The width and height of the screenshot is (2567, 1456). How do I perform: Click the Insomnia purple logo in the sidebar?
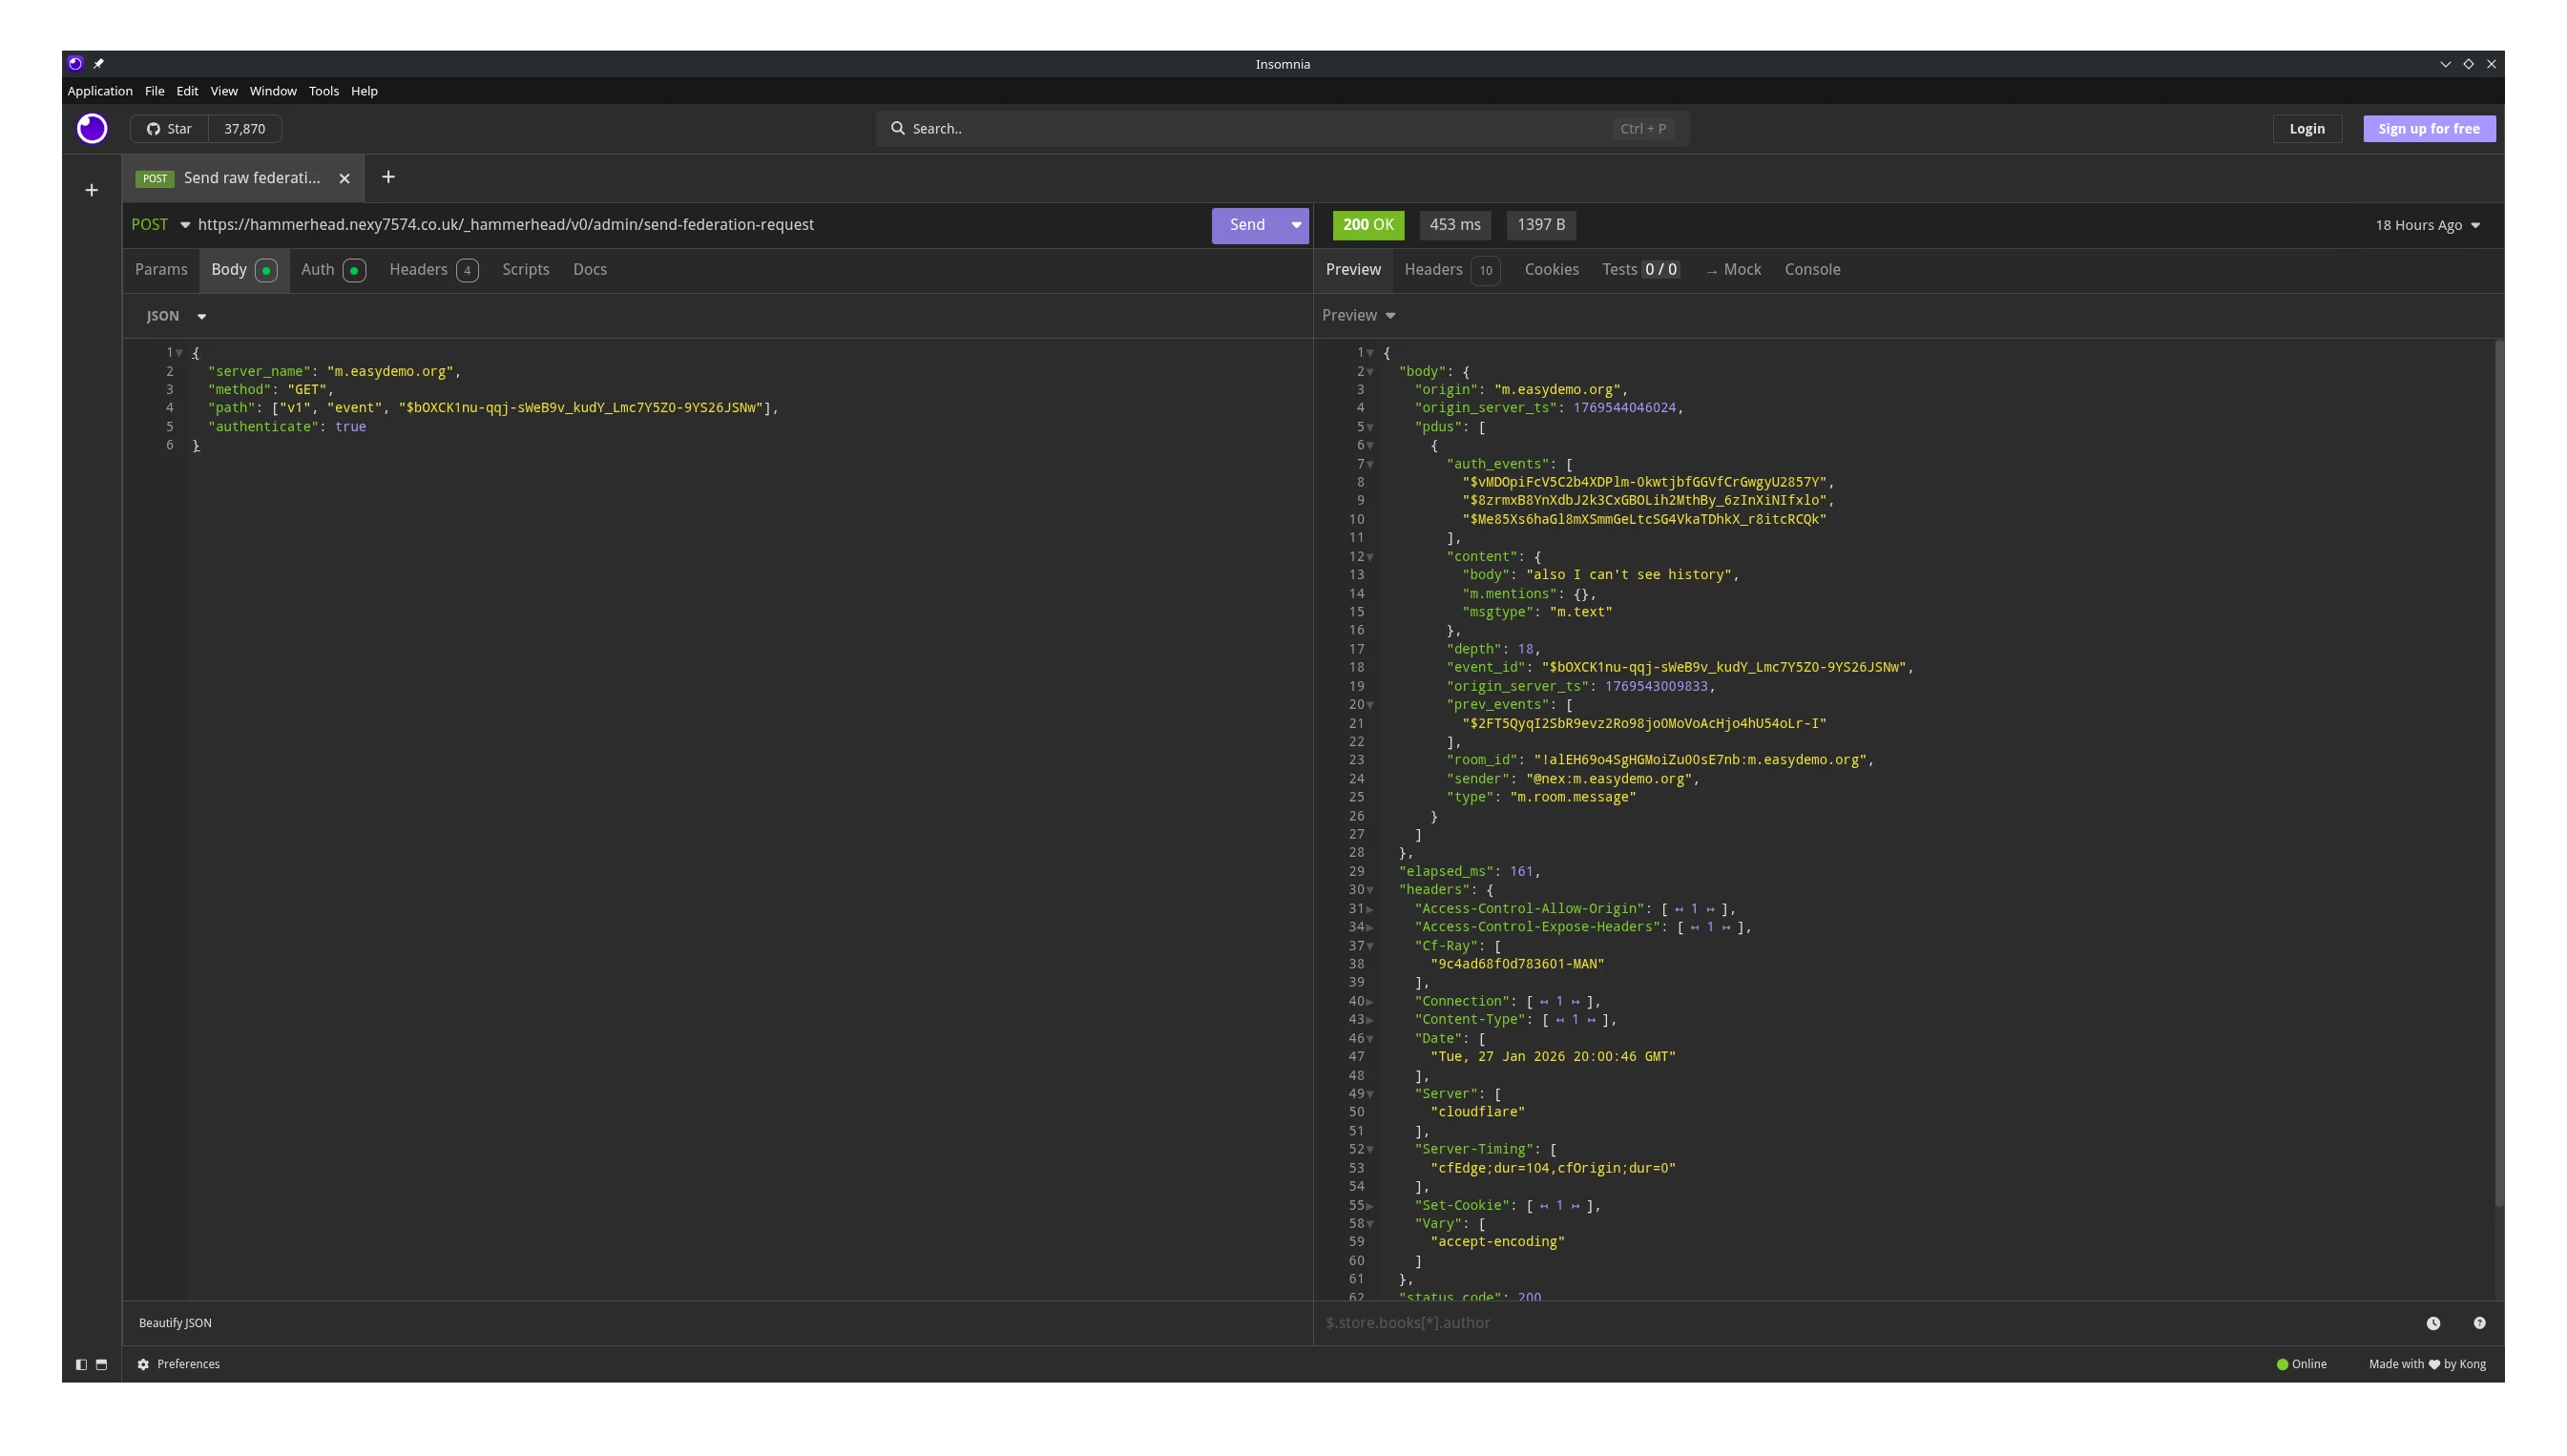pyautogui.click(x=91, y=128)
